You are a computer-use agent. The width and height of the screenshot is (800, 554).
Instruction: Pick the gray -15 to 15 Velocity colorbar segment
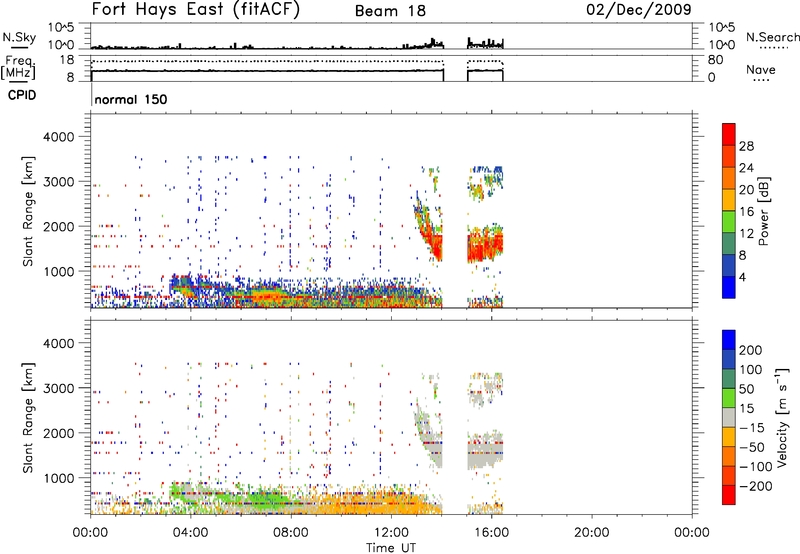[x=729, y=417]
